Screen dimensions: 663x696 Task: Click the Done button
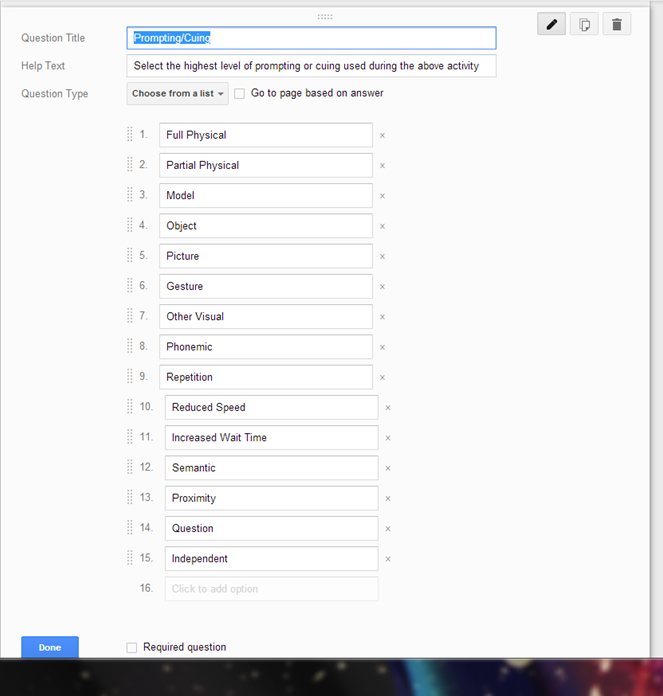pyautogui.click(x=50, y=647)
